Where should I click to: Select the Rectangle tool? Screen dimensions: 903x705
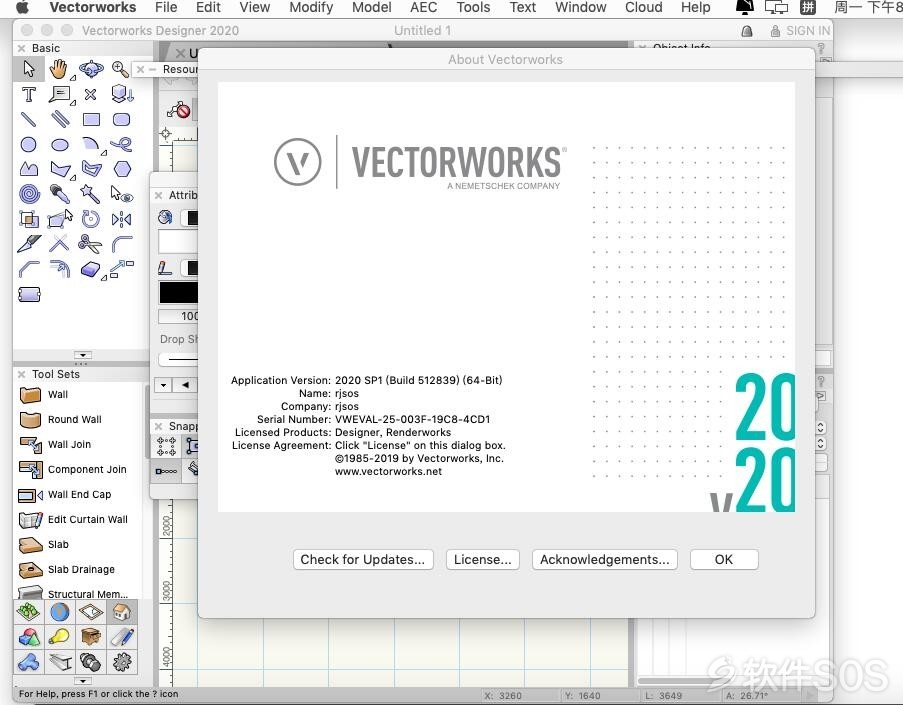[x=91, y=119]
